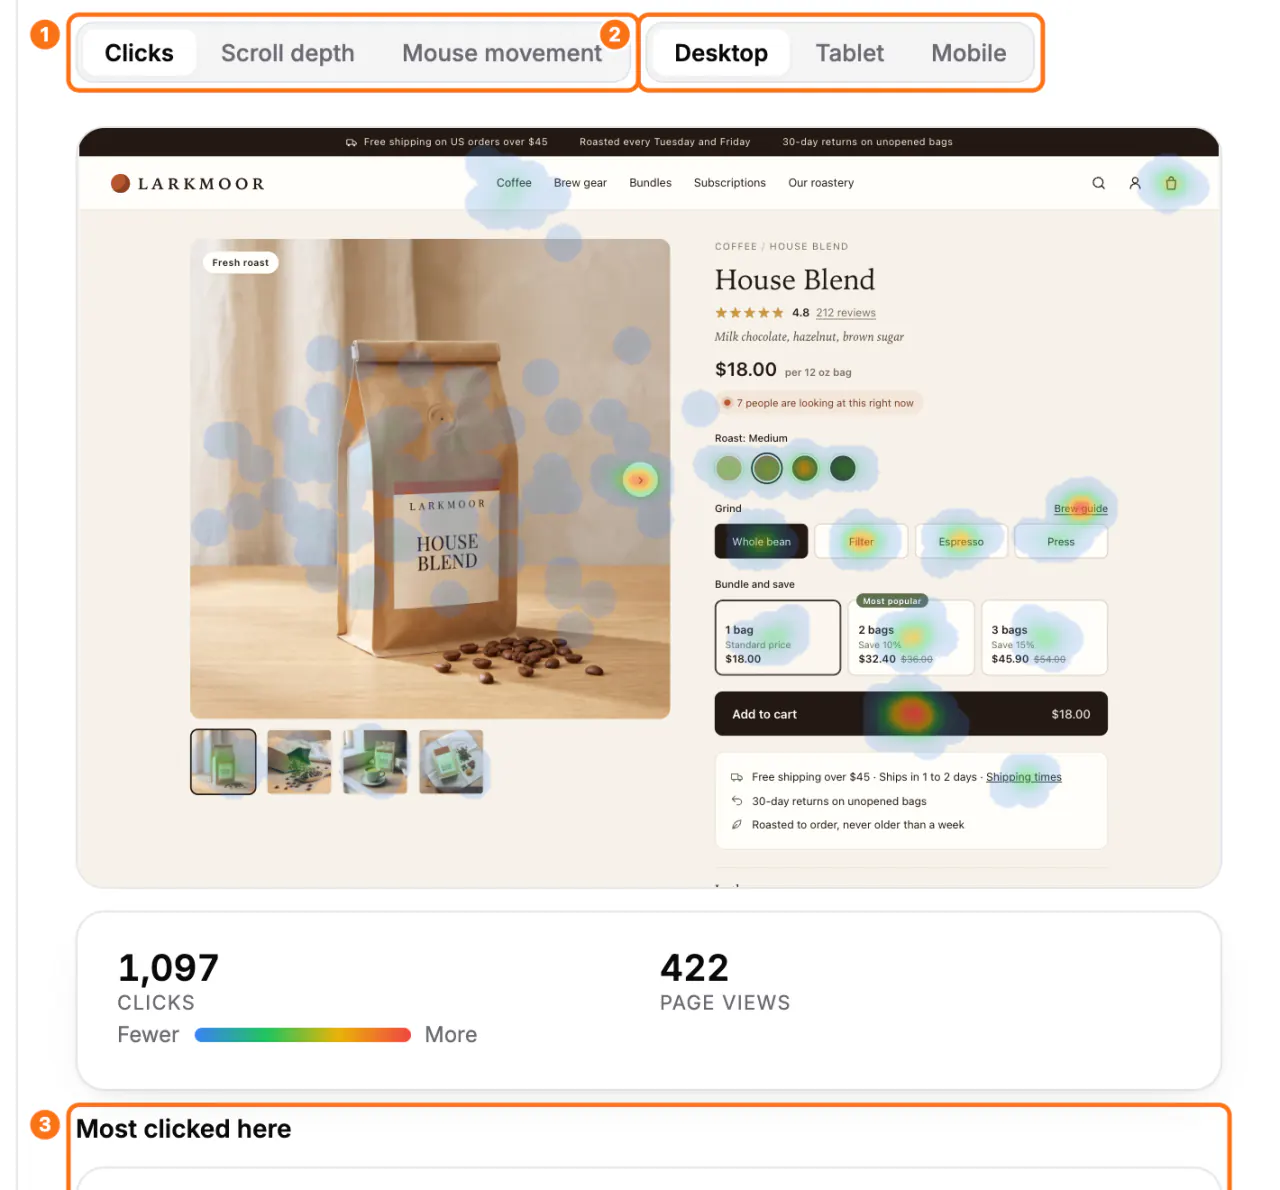The image size is (1280, 1190).
Task: Click the main House Blend product image
Action: click(x=430, y=478)
